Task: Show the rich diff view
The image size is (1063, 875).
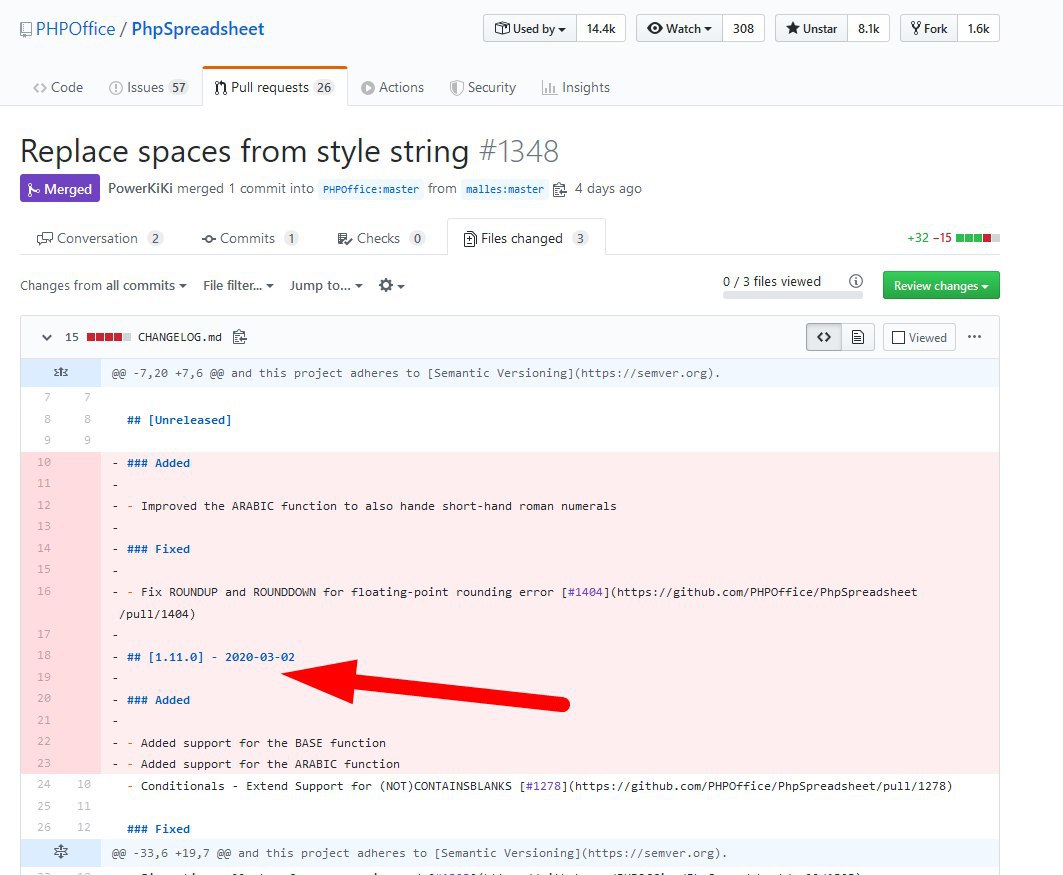Action: click(x=858, y=337)
